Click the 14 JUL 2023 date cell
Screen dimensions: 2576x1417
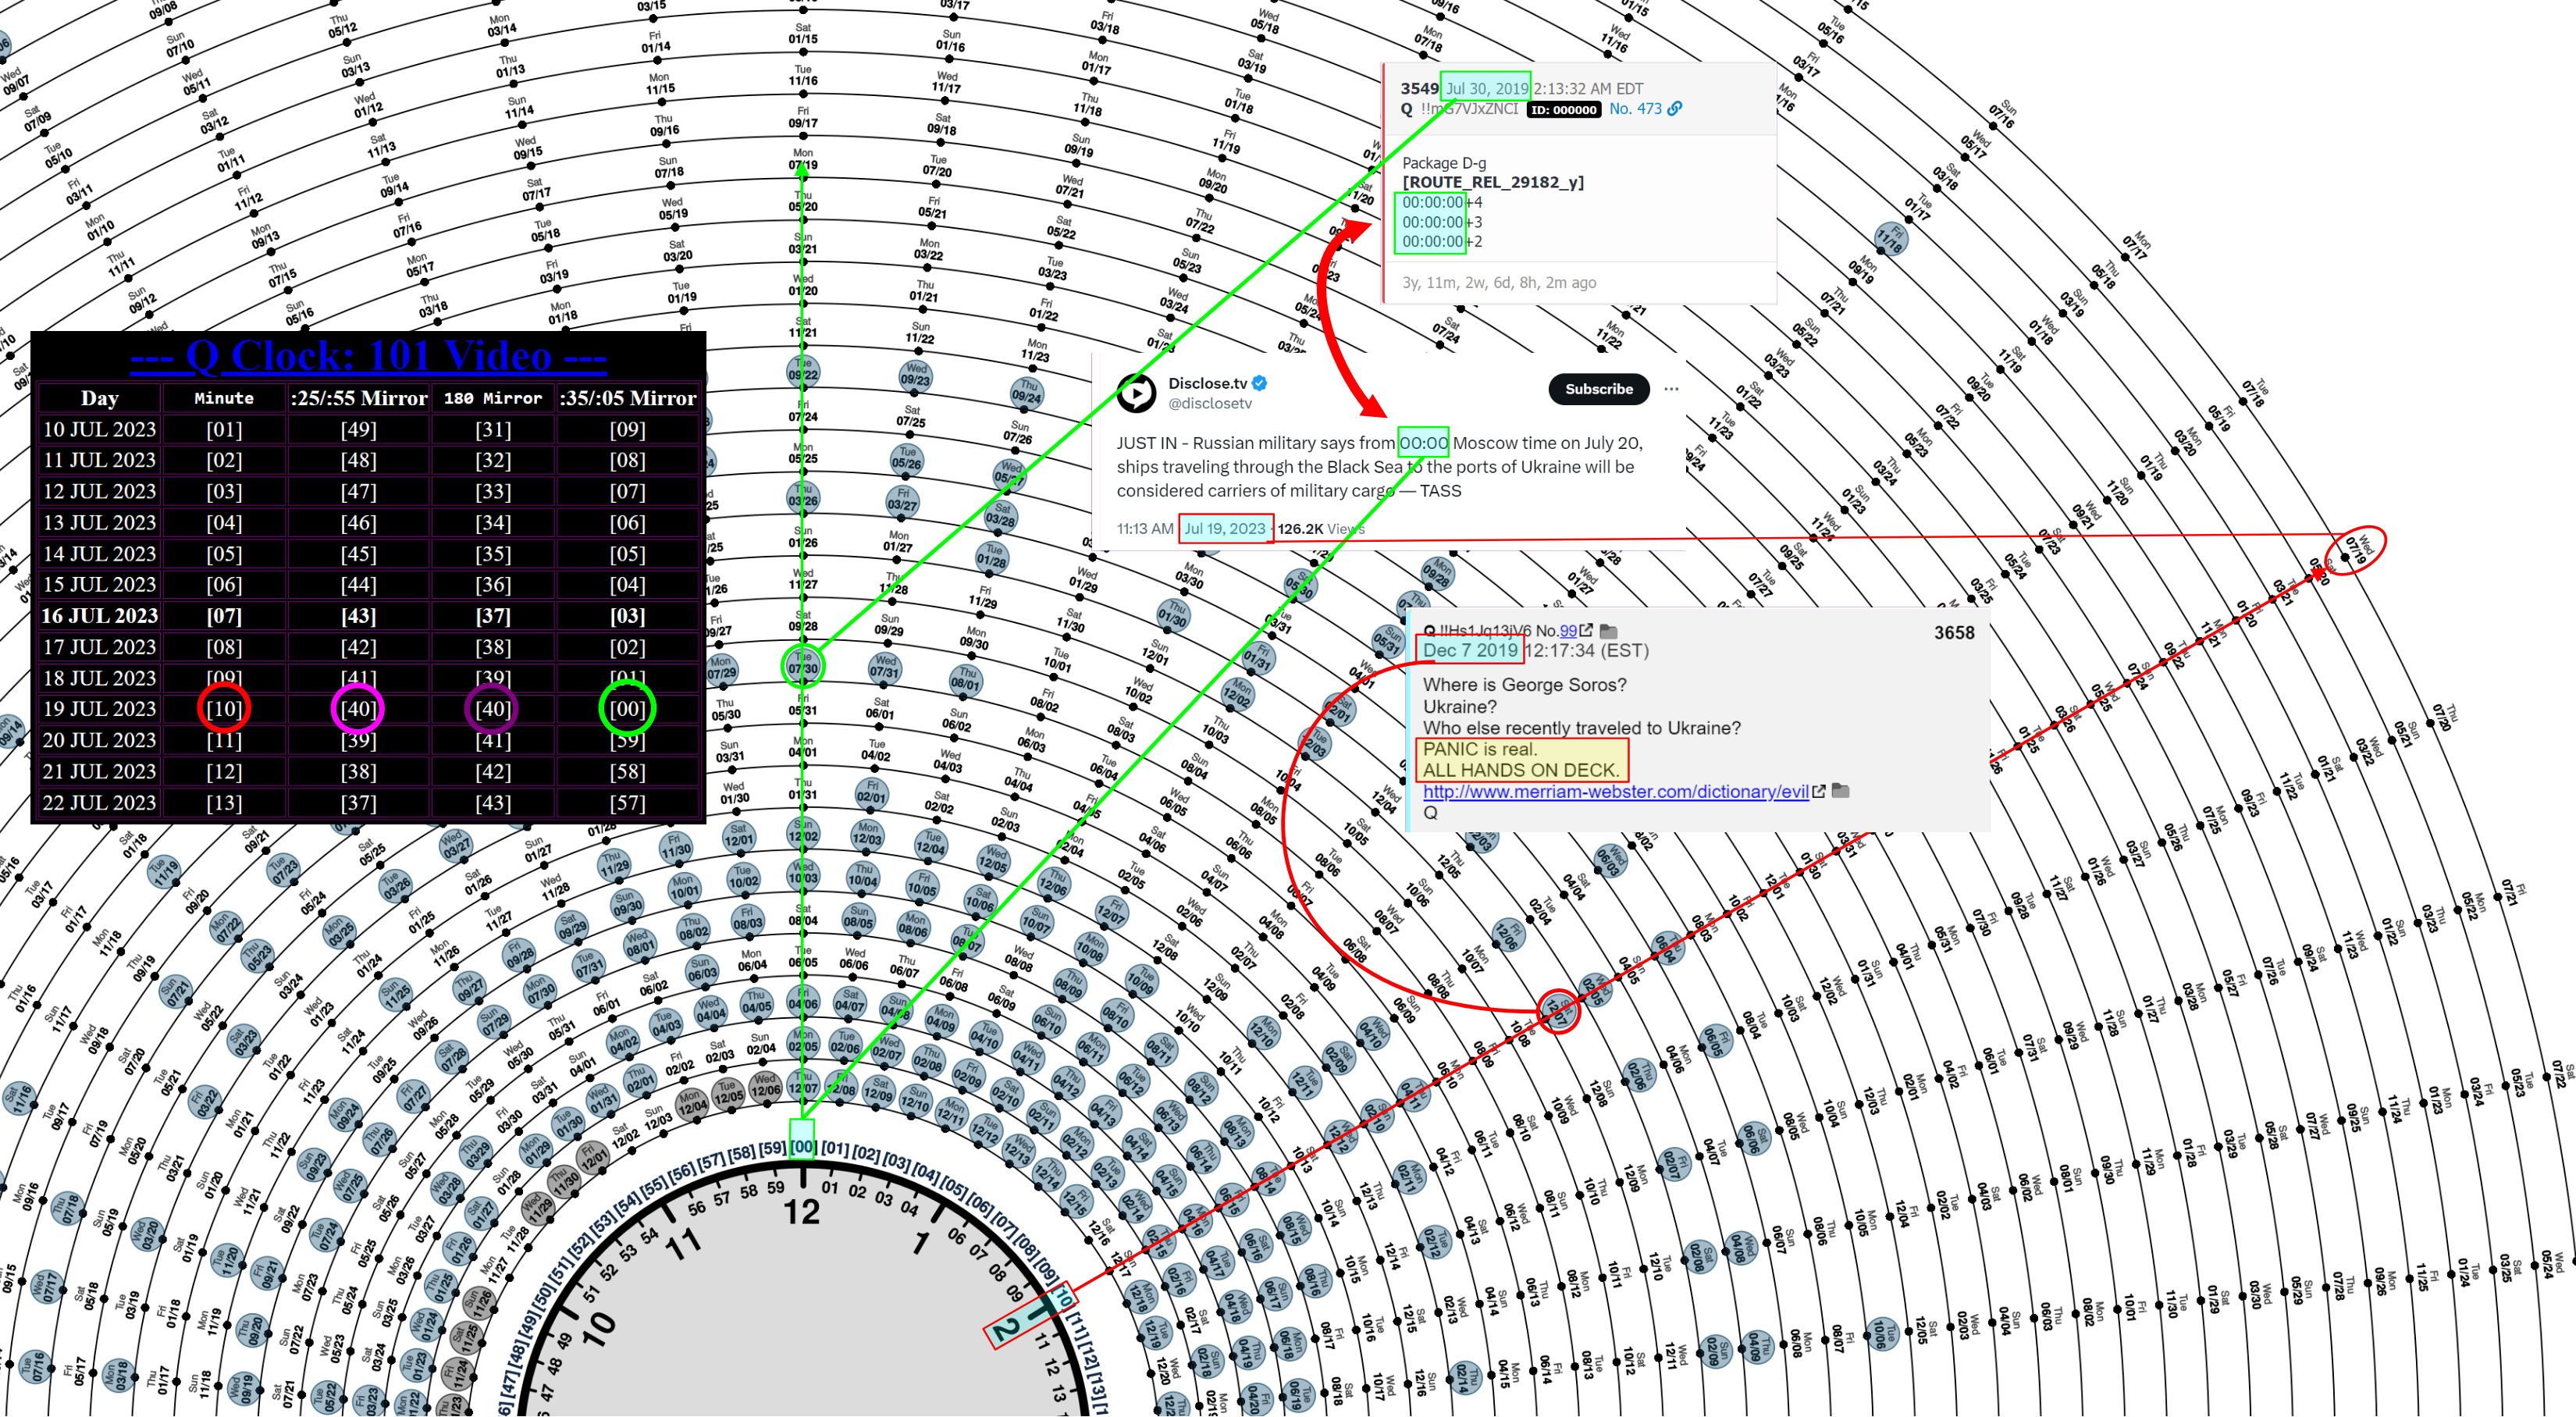coord(100,554)
